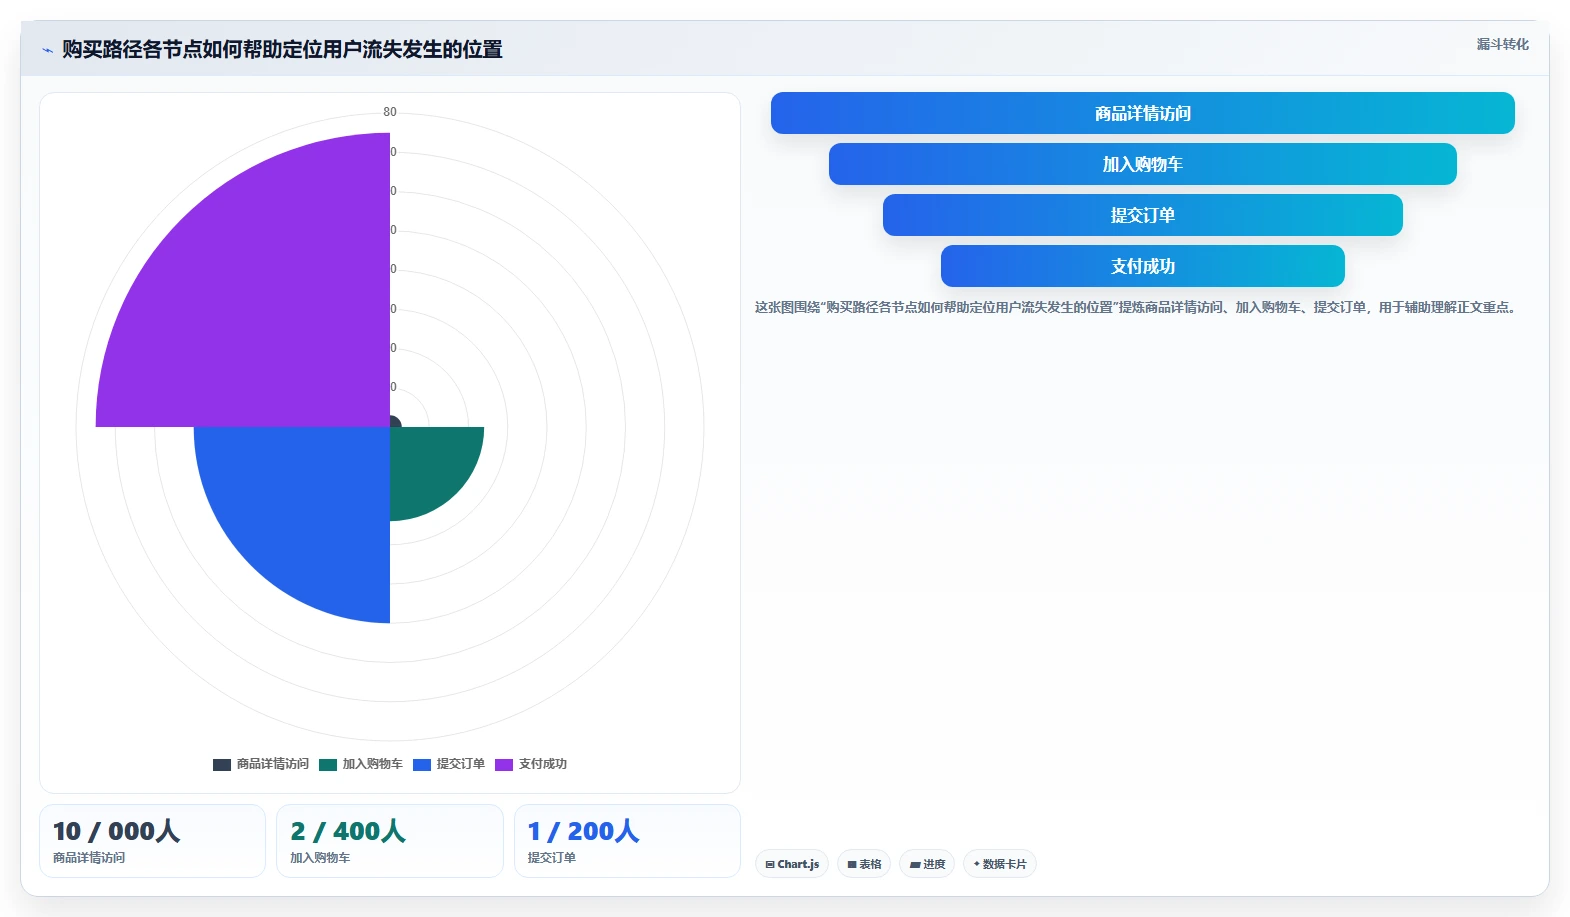This screenshot has width=1570, height=917.
Task: Select the 支付成功 funnel bar
Action: pos(1142,266)
